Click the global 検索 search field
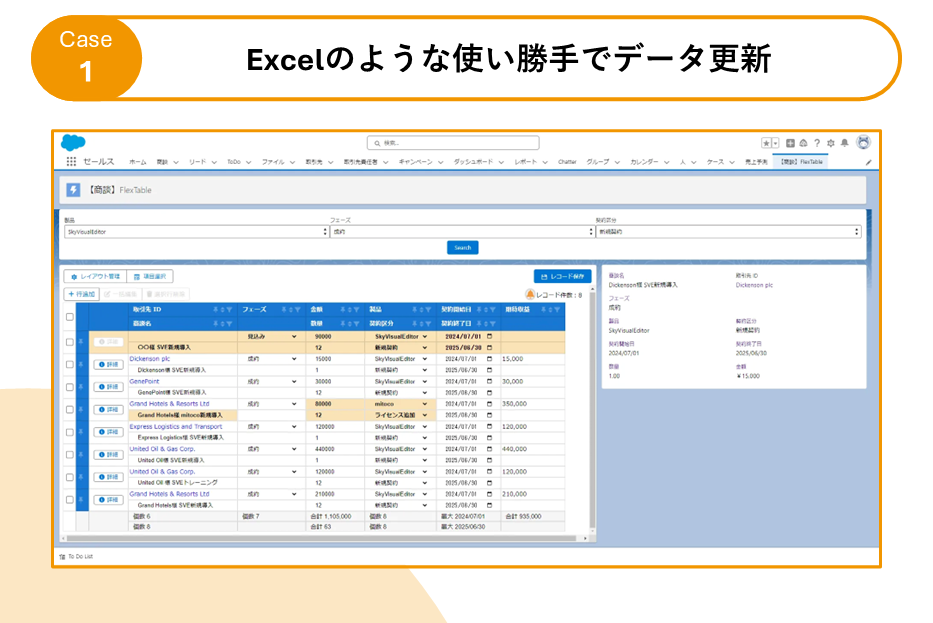Image resolution: width=933 pixels, height=623 pixels. tap(453, 143)
